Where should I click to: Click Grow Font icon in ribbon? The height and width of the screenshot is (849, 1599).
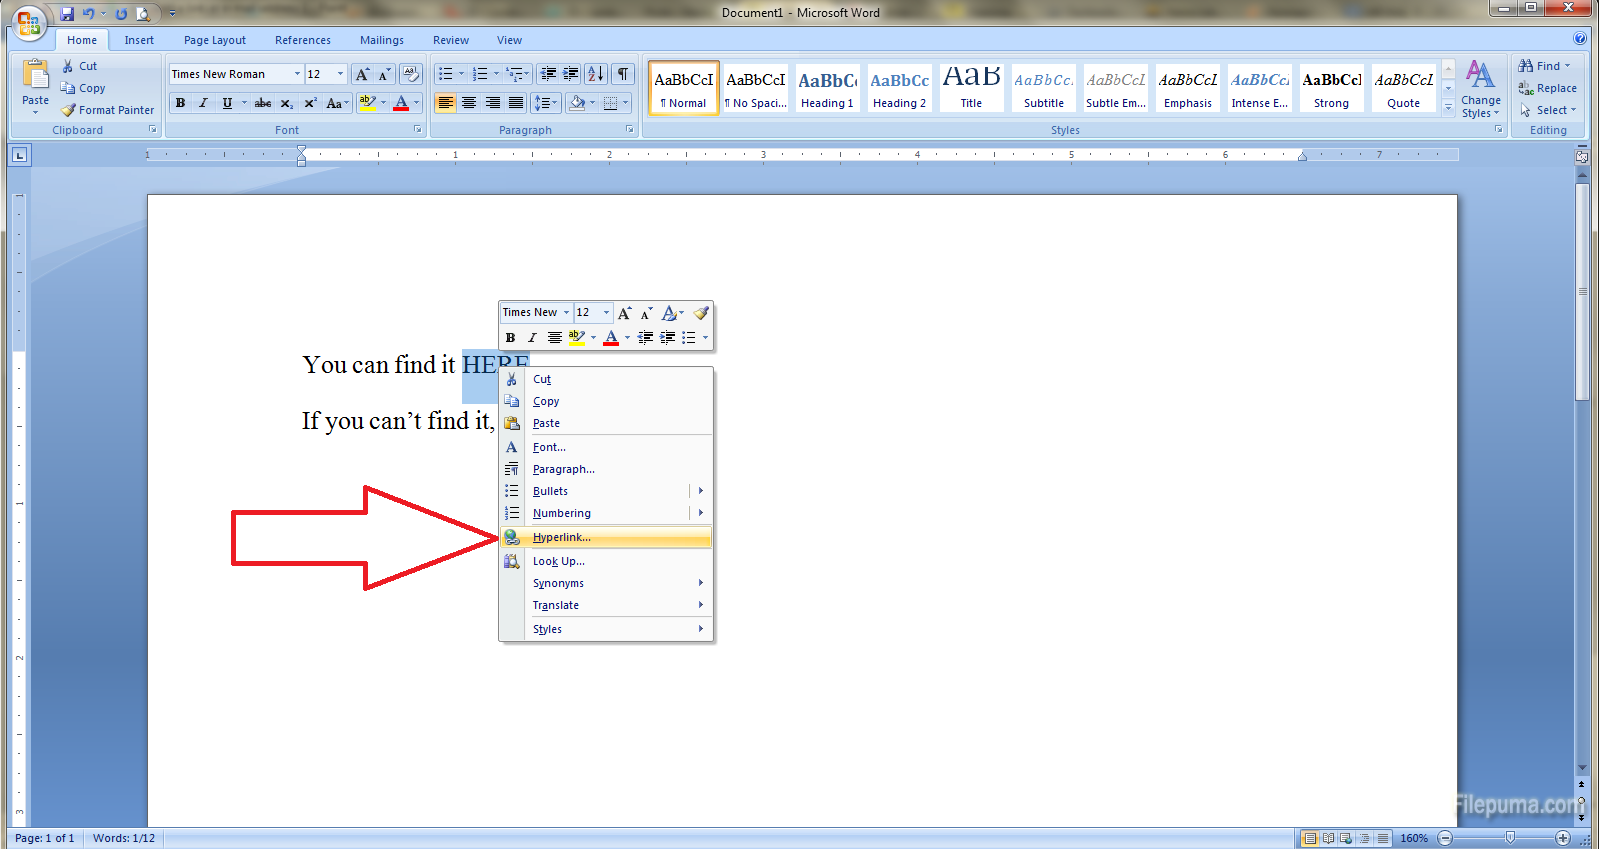[362, 74]
